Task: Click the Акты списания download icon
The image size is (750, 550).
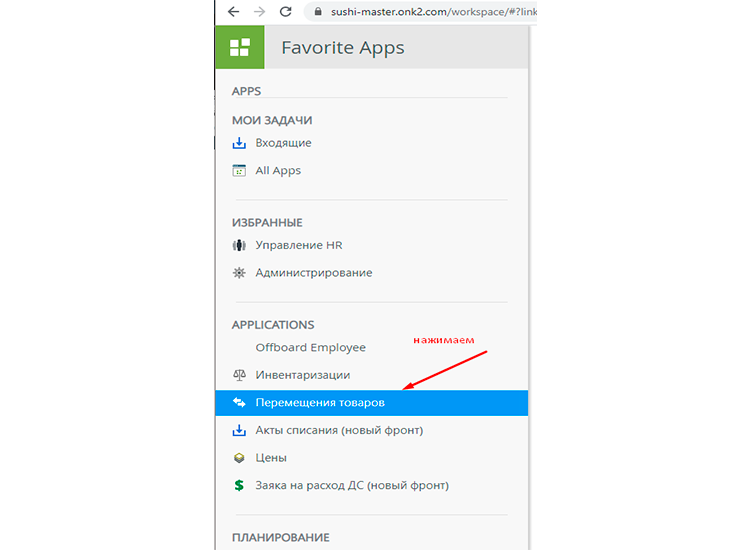Action: tap(239, 430)
